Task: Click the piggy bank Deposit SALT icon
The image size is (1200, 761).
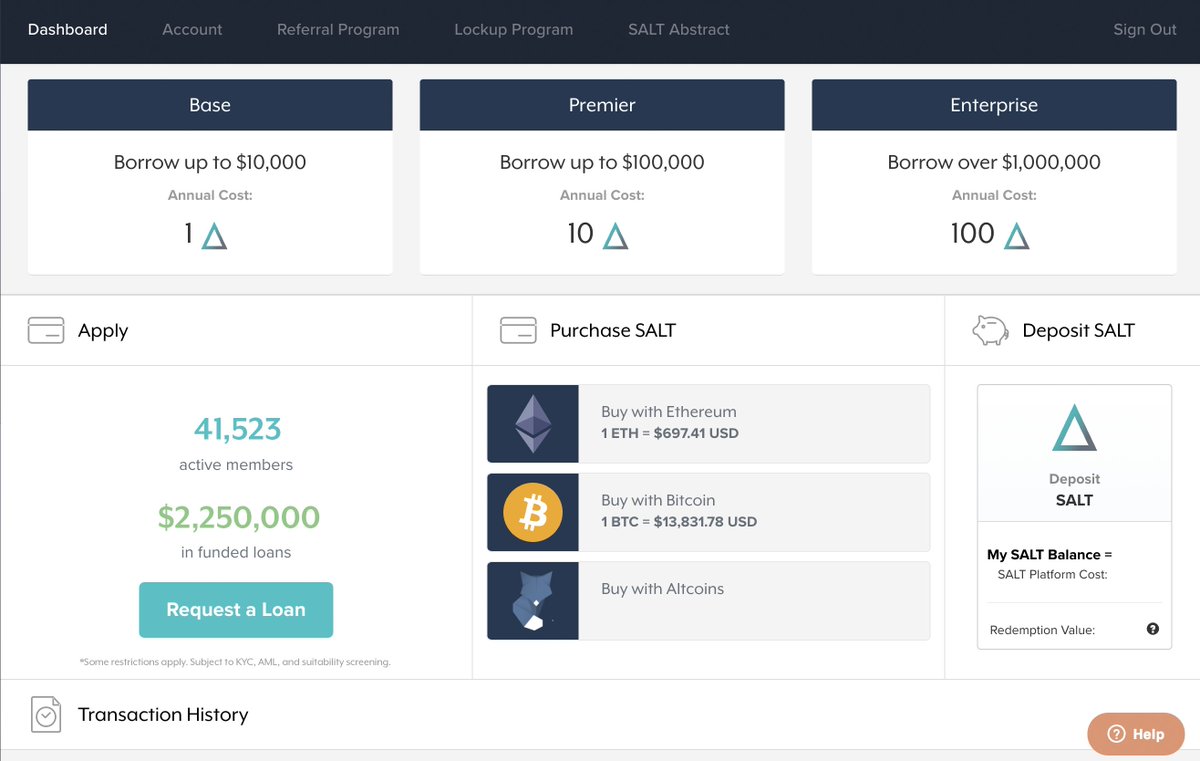Action: point(989,329)
